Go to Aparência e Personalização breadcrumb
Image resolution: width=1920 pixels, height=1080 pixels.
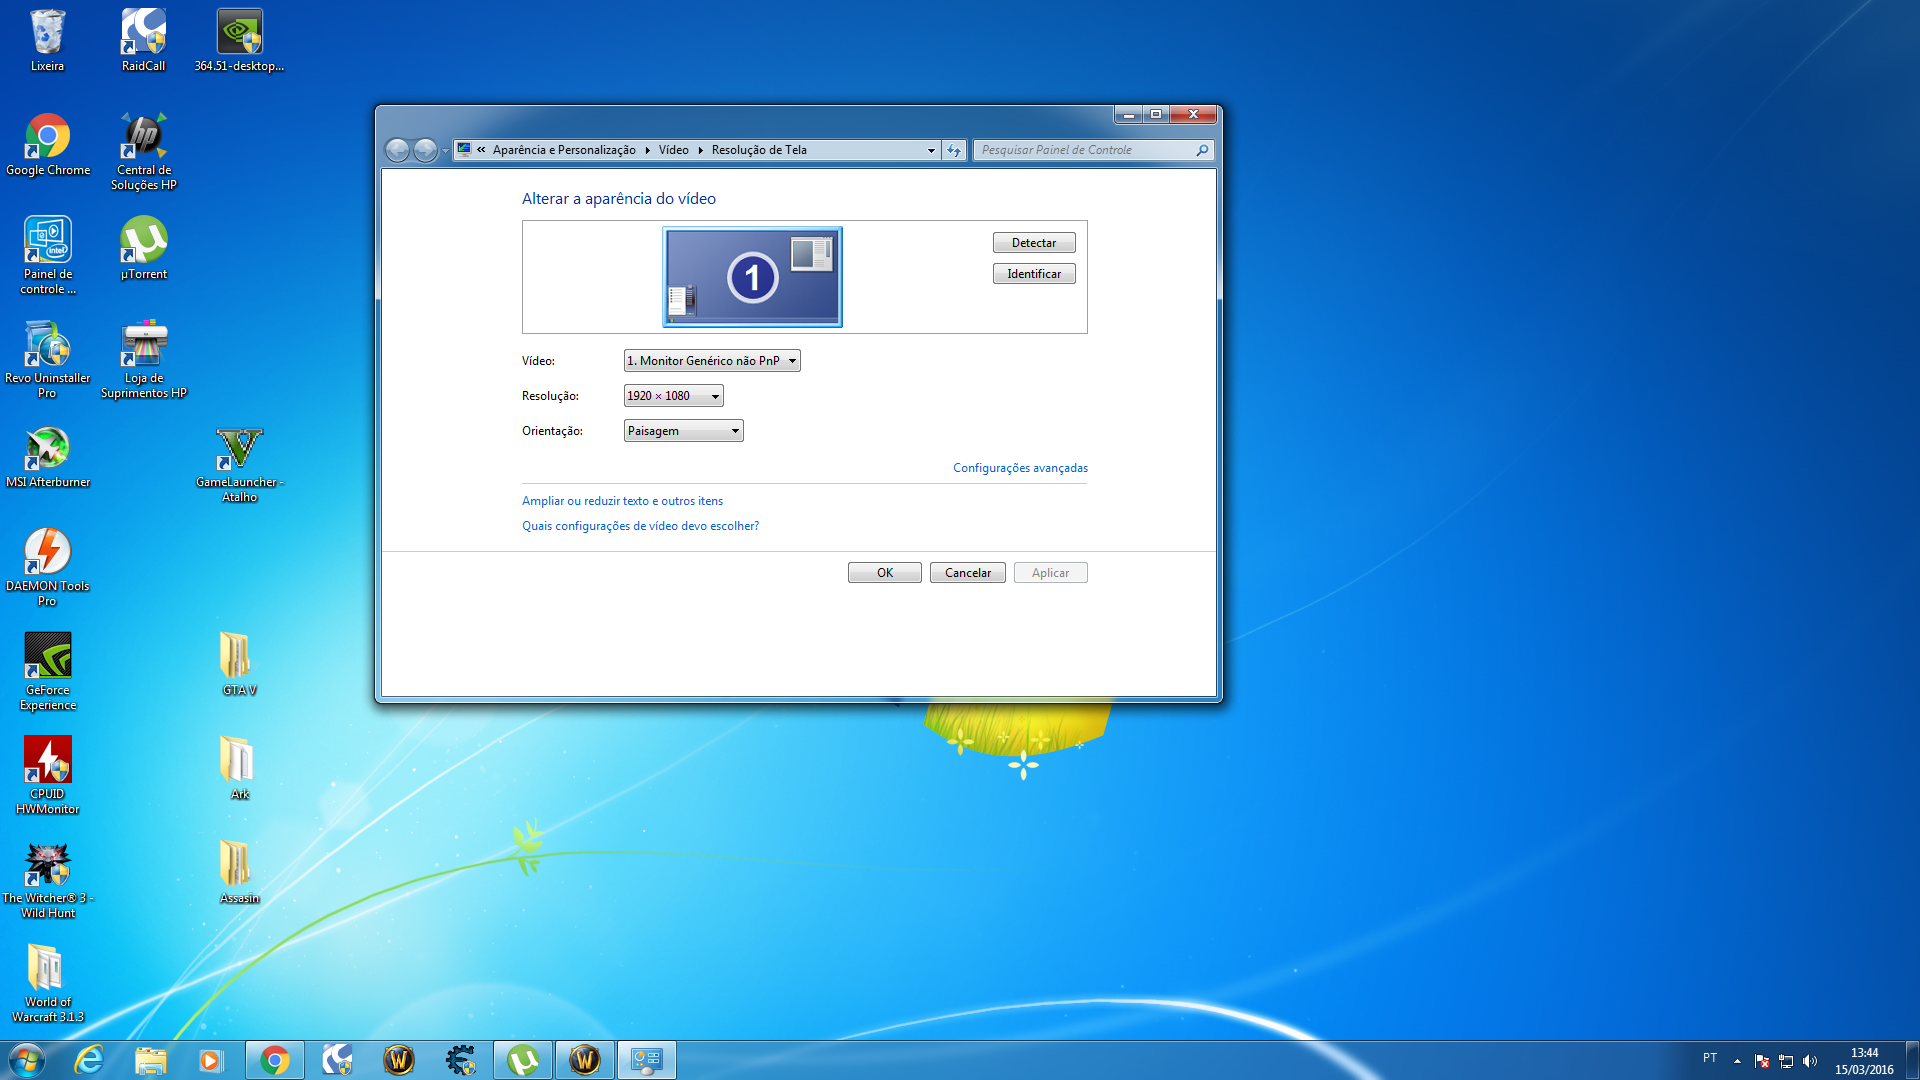pyautogui.click(x=564, y=150)
